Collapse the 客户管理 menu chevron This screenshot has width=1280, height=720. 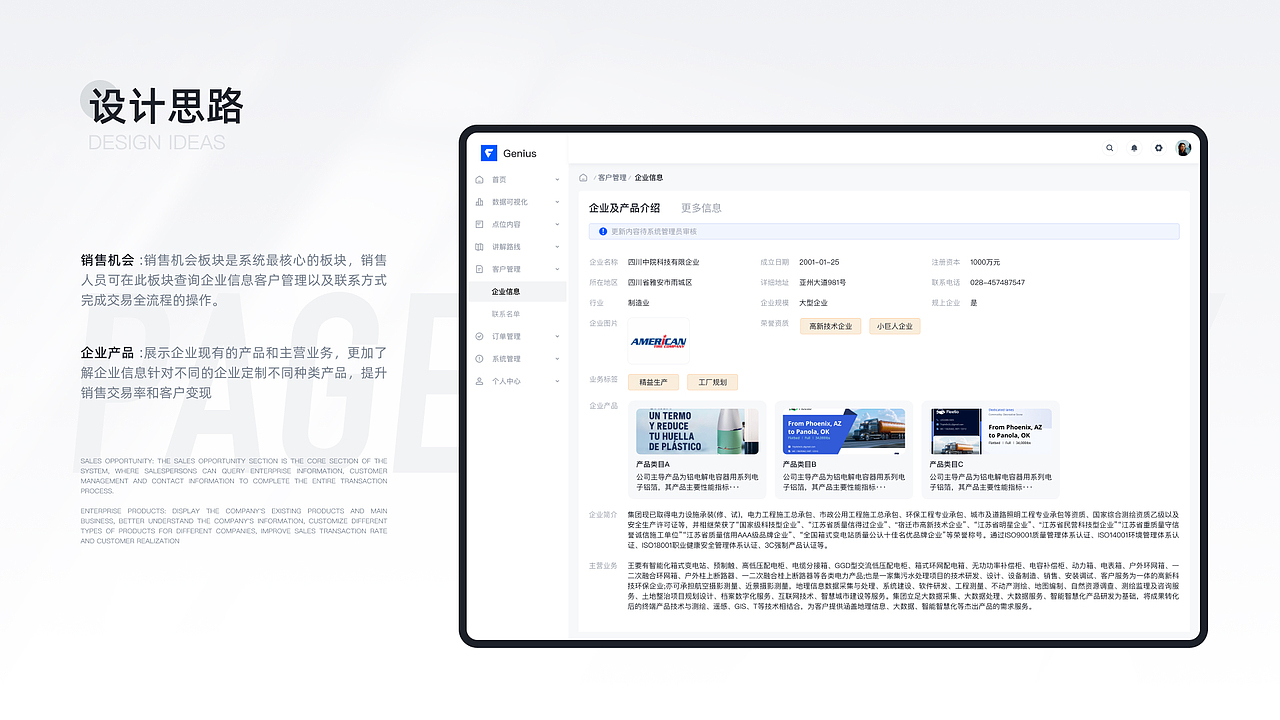pos(557,269)
